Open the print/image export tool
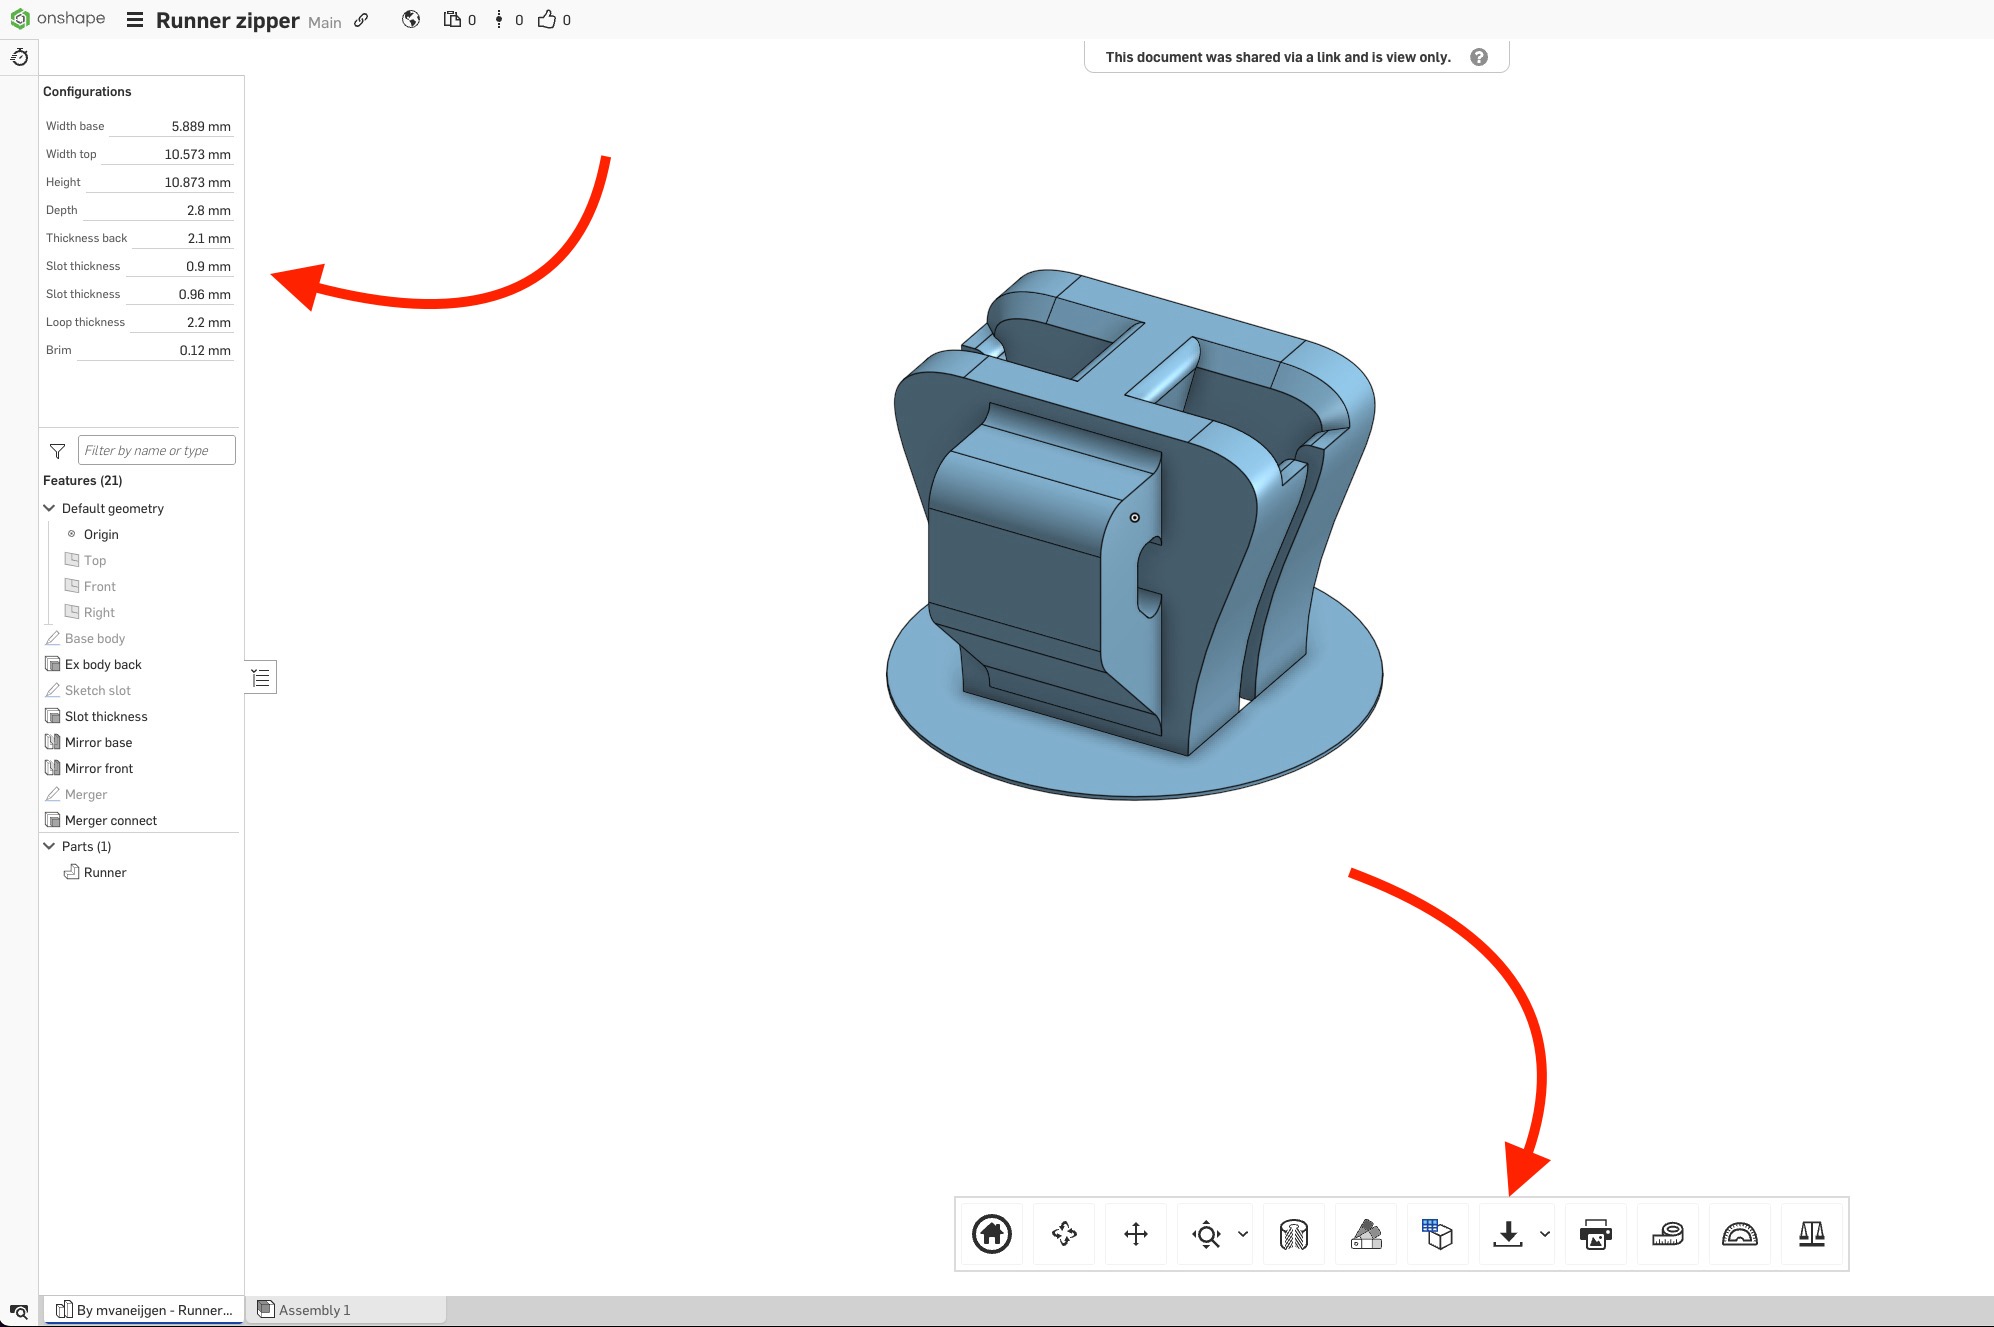The width and height of the screenshot is (1994, 1327). (1595, 1234)
